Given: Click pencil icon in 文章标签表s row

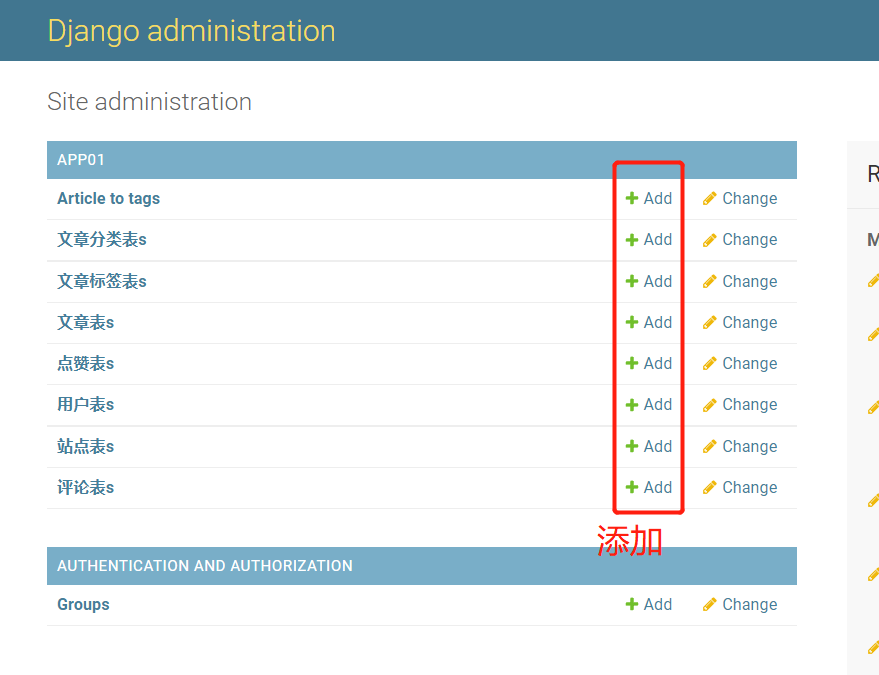Looking at the screenshot, I should tap(710, 281).
